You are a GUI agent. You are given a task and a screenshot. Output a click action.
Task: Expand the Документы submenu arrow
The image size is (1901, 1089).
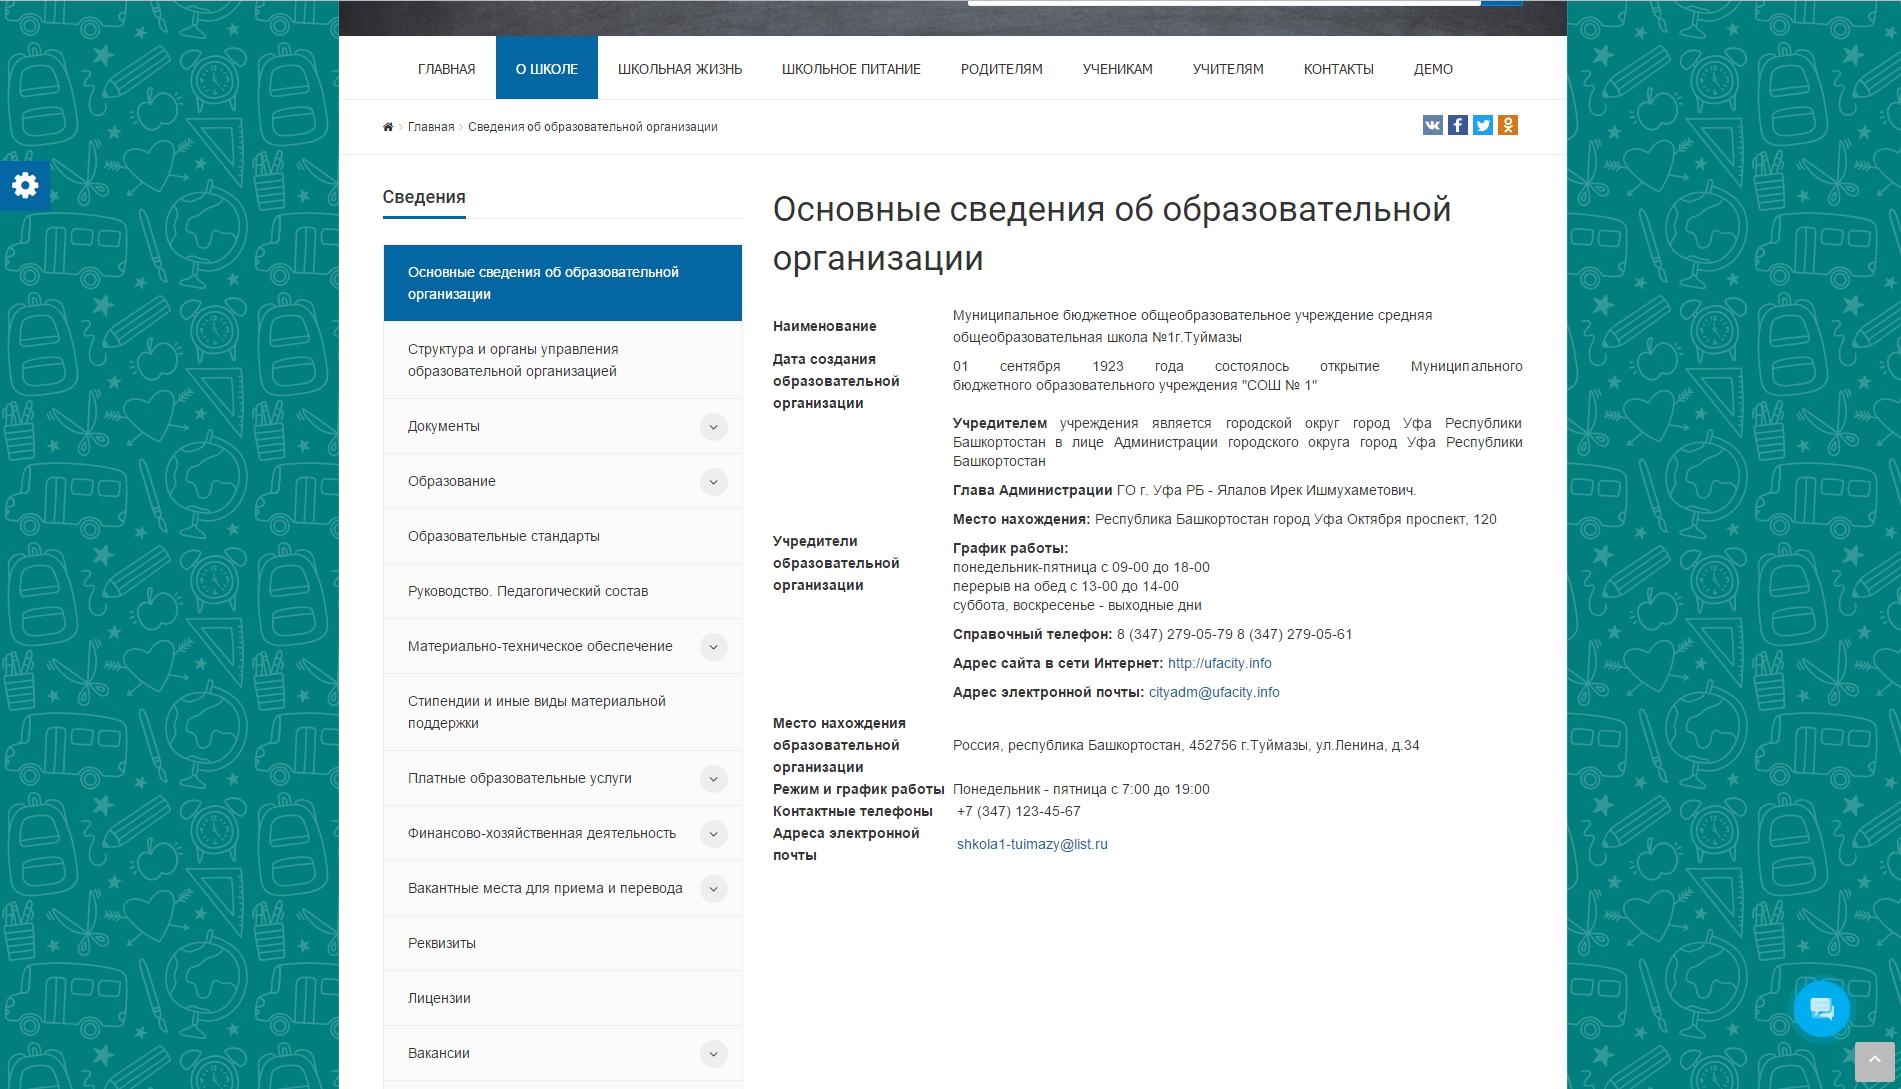pyautogui.click(x=713, y=427)
